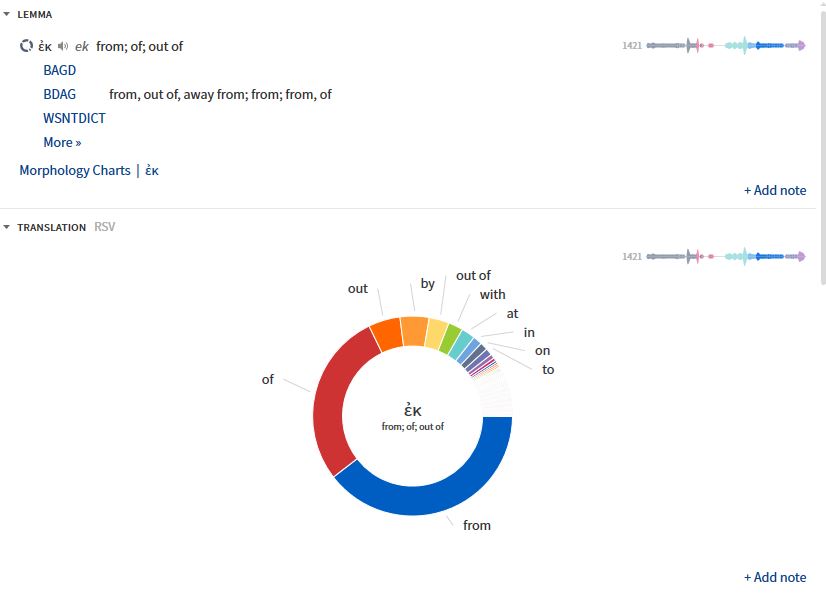
Task: Click the ἐκ label in the ring center
Action: (x=412, y=410)
